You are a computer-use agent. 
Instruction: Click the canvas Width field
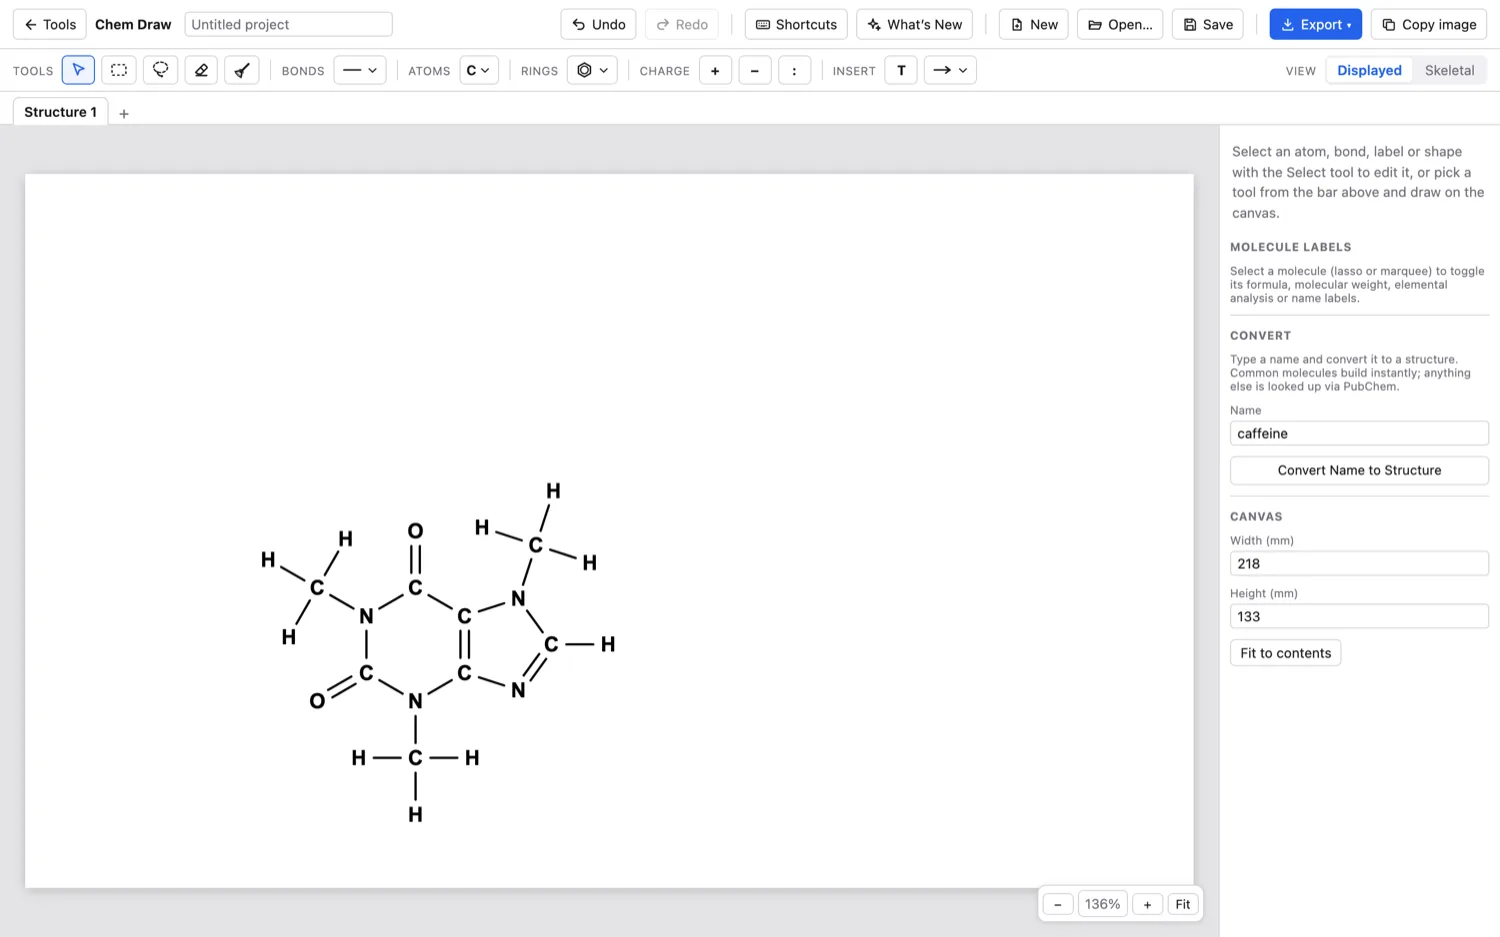pyautogui.click(x=1359, y=563)
